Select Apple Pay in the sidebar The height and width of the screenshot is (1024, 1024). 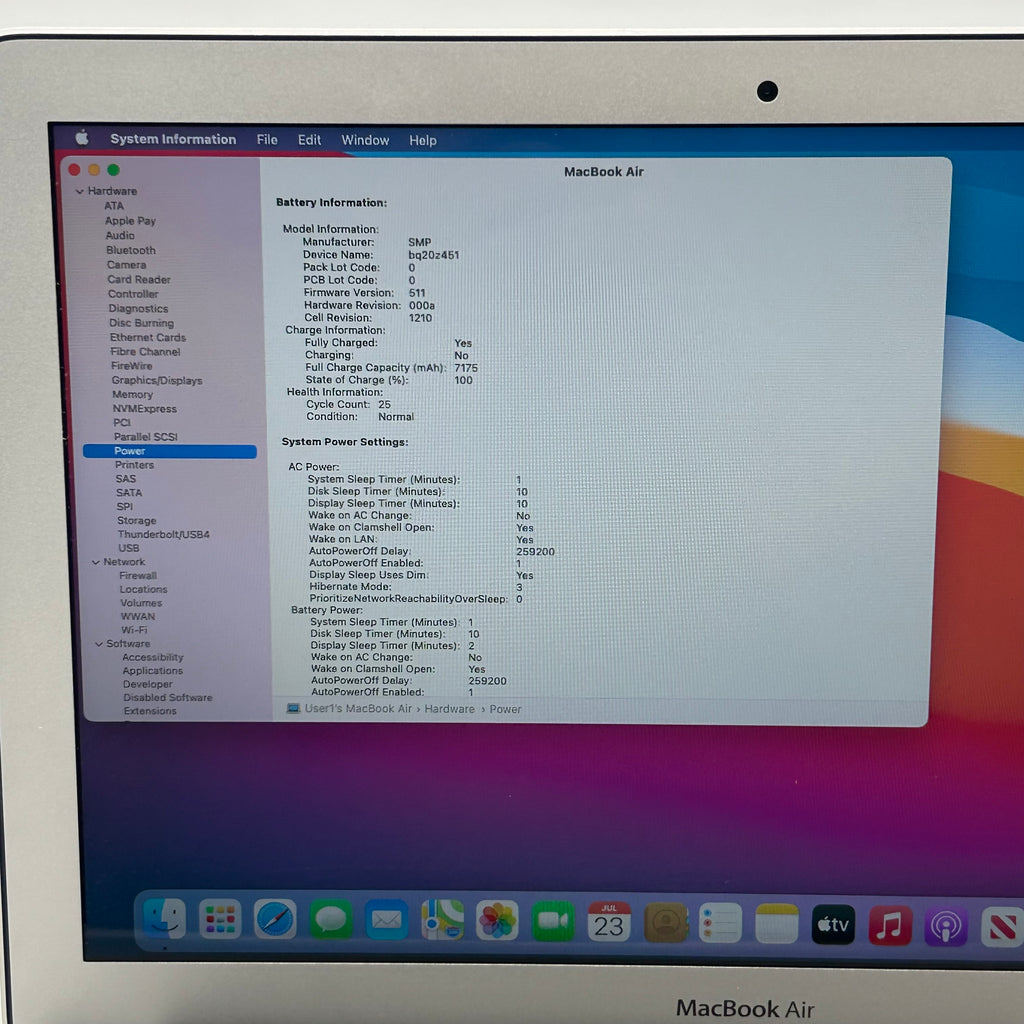tap(131, 221)
